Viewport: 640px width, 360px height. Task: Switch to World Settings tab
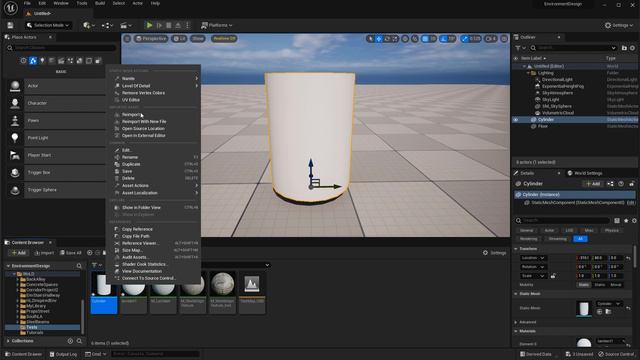tap(584, 173)
